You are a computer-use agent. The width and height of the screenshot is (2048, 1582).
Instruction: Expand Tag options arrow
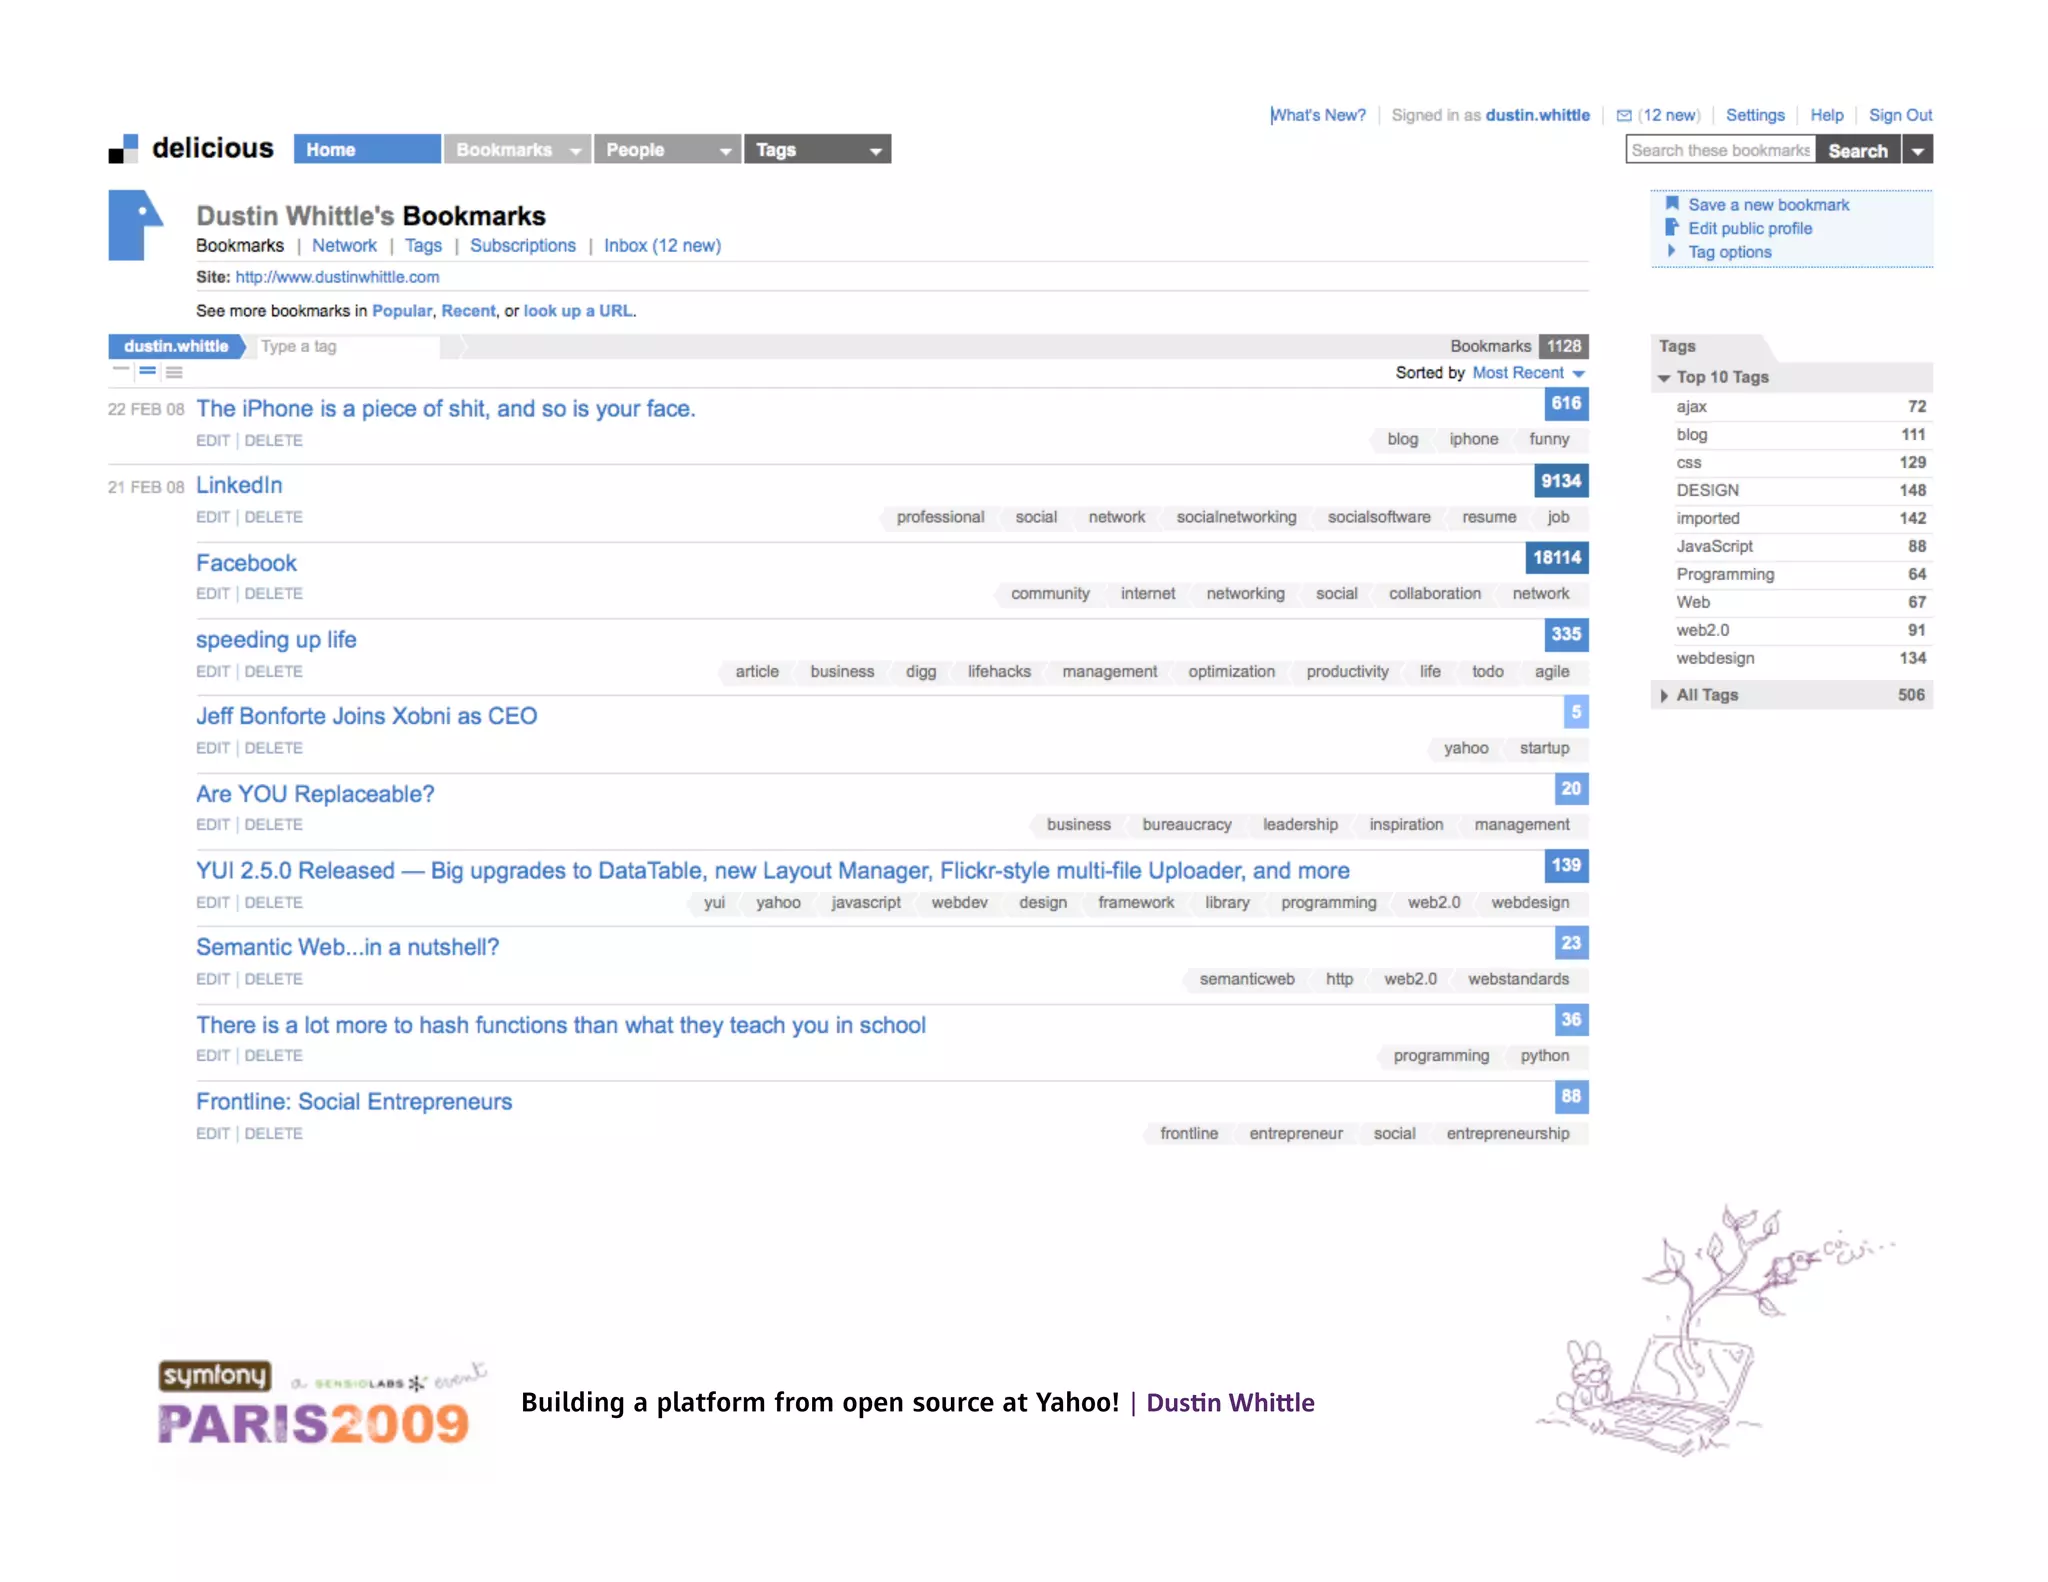point(1671,251)
